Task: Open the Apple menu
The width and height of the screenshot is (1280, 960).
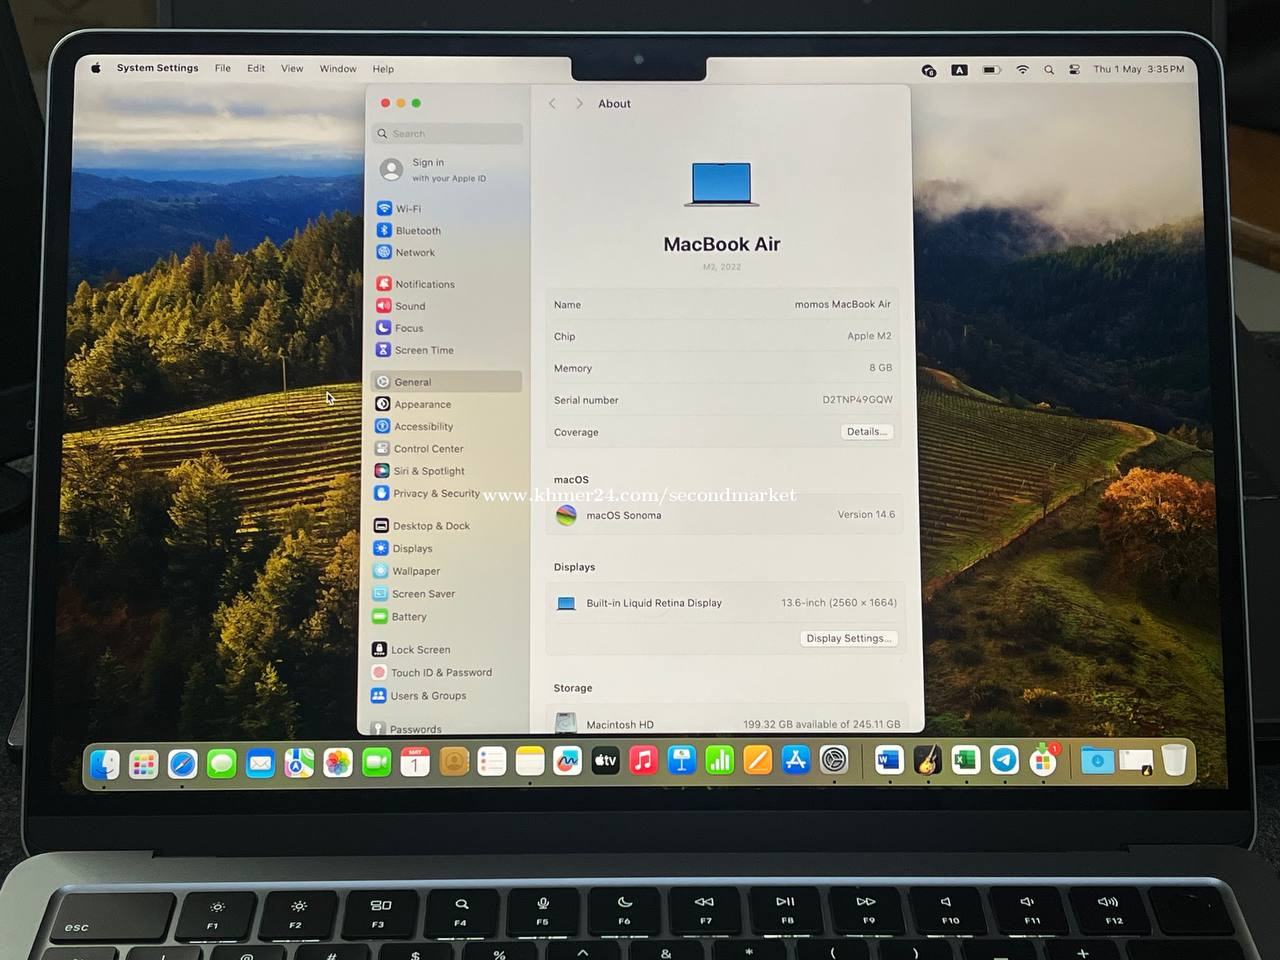Action: (x=96, y=68)
